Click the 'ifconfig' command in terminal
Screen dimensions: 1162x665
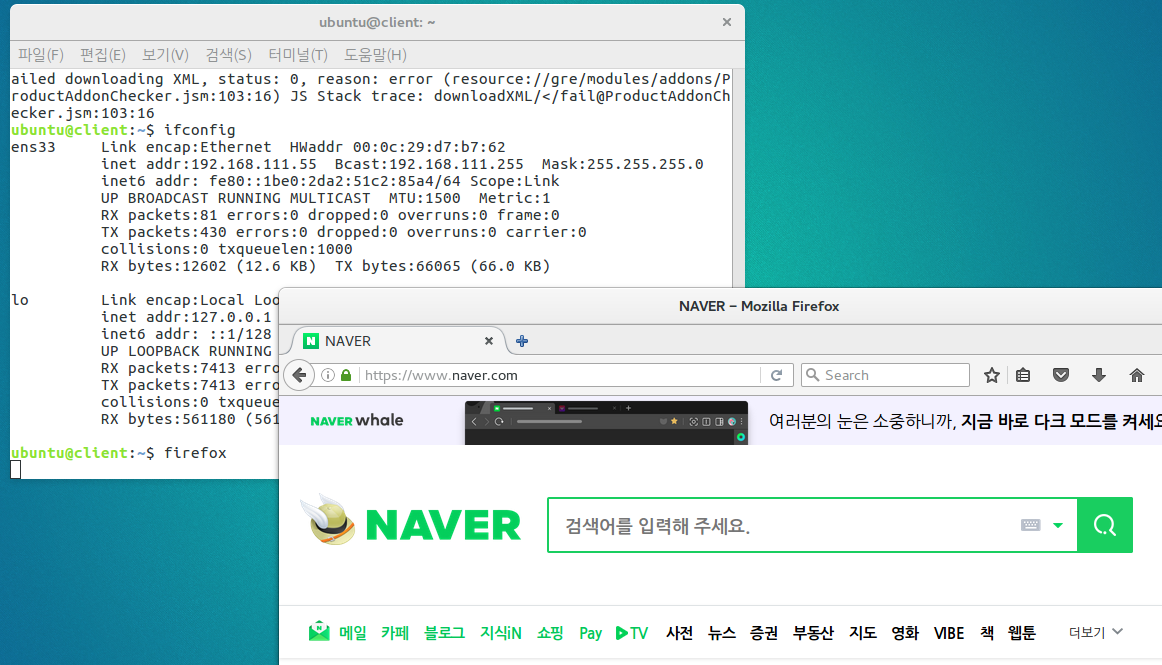[199, 130]
